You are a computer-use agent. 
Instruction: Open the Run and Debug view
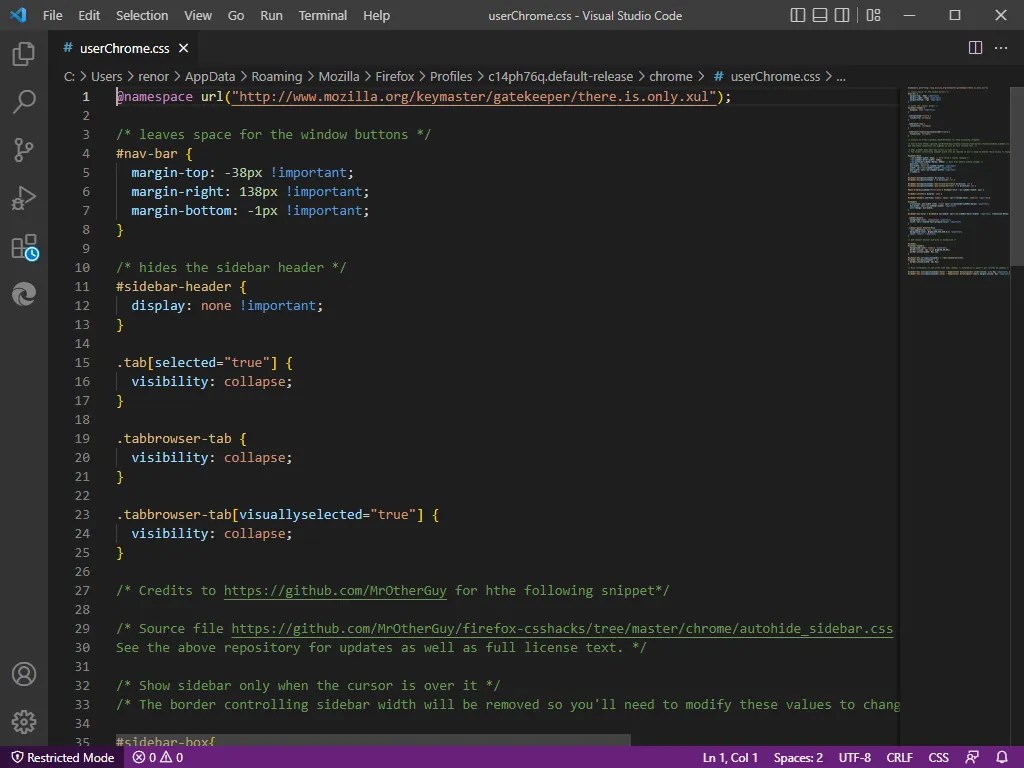point(24,198)
